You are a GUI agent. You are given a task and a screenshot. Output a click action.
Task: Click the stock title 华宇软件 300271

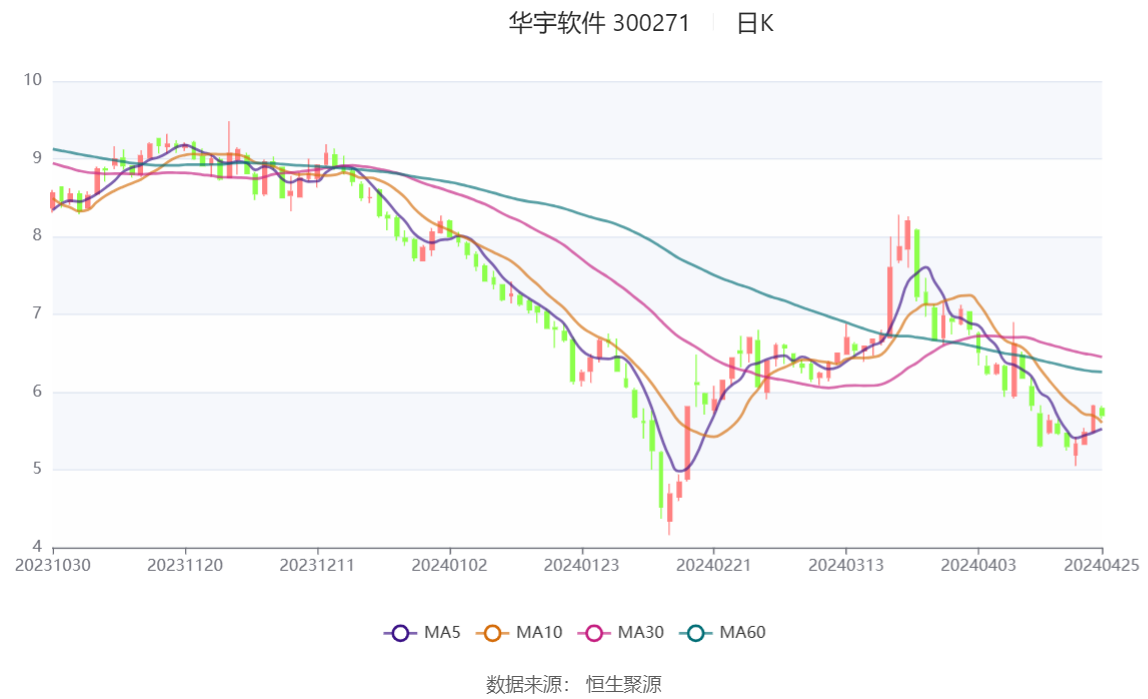(599, 24)
